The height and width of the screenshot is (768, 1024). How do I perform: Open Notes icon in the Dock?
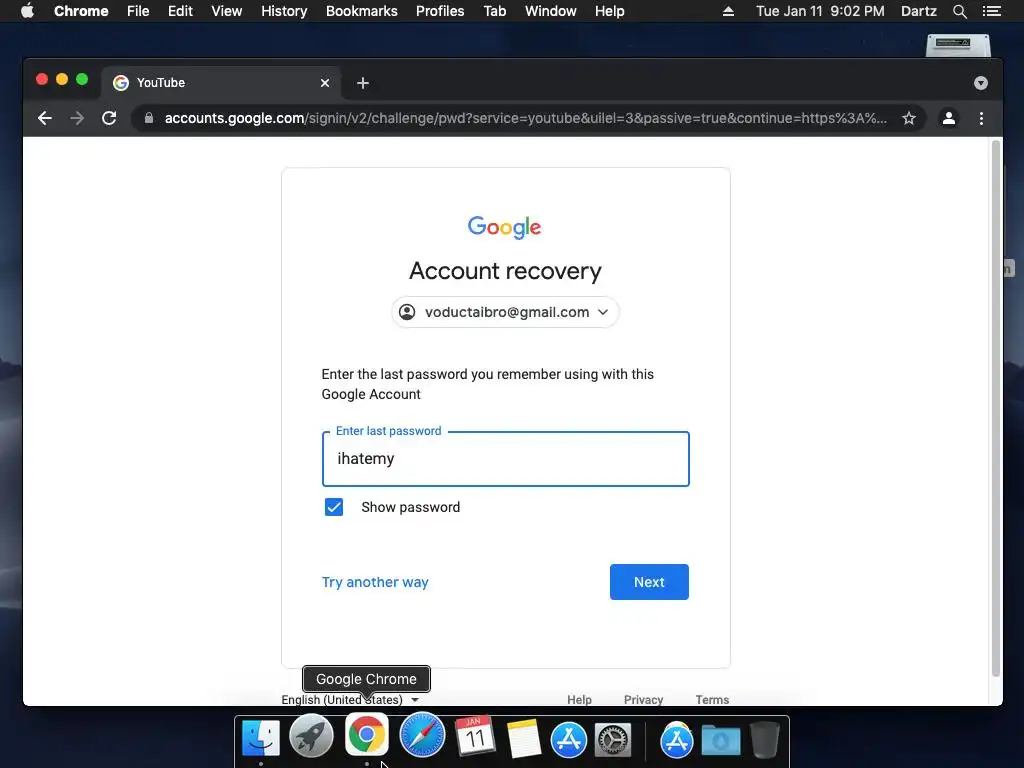tap(523, 739)
